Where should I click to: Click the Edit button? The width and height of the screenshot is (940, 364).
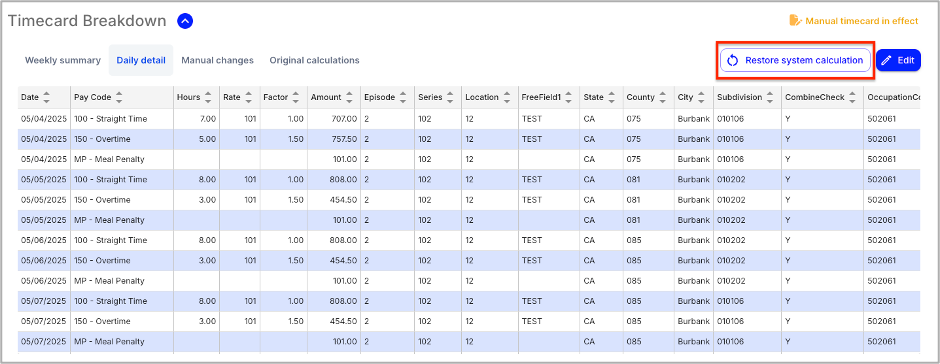coord(898,60)
